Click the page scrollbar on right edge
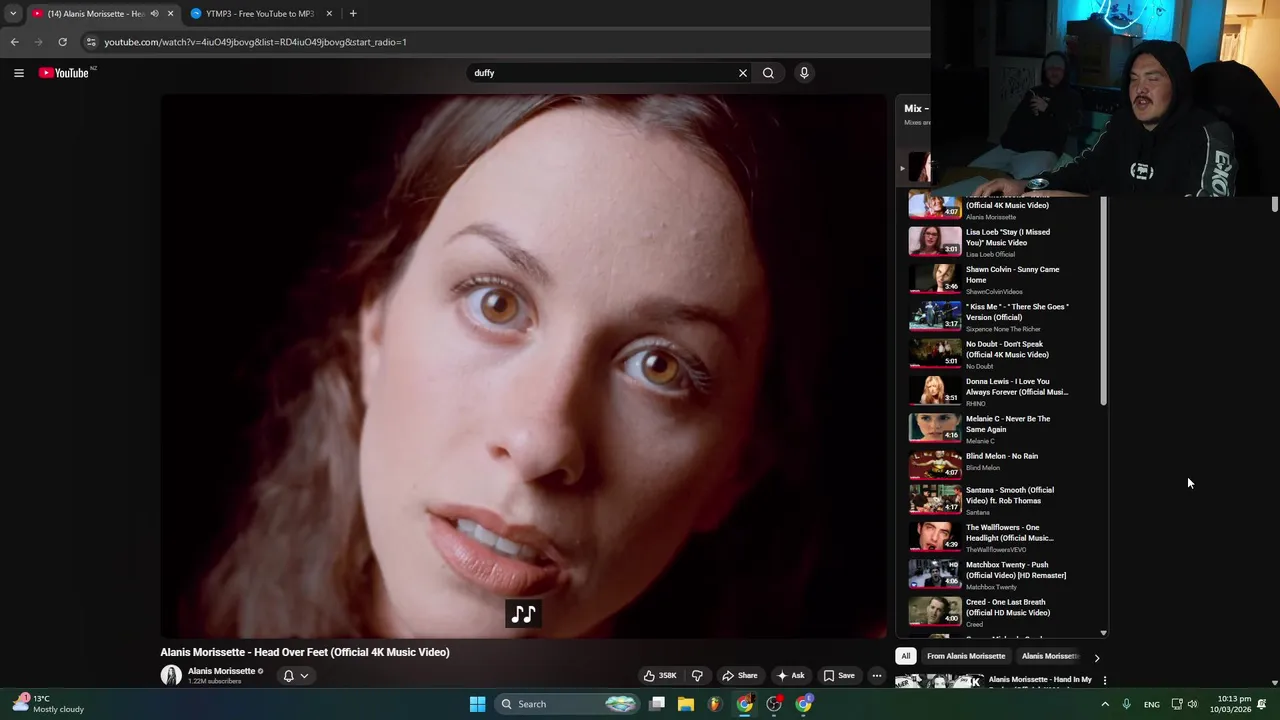 coord(1275,204)
